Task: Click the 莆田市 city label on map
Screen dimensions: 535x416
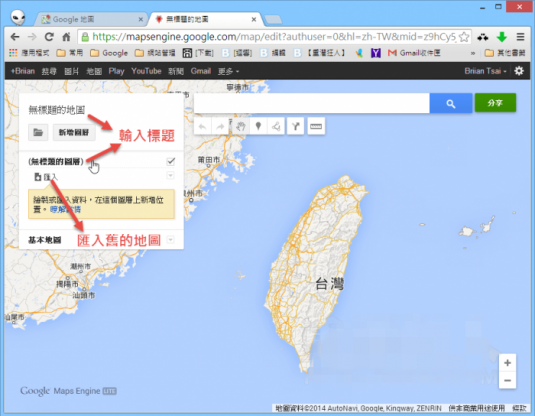Action: (x=209, y=159)
